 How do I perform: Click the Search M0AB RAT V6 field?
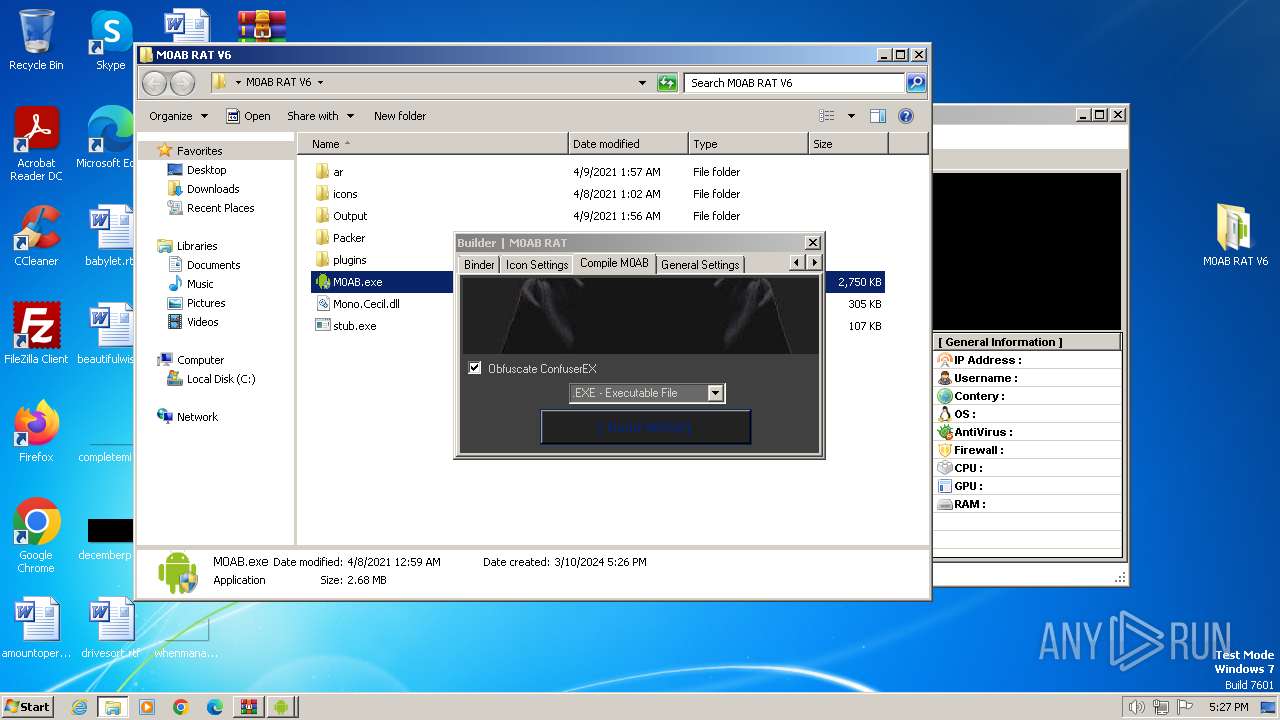tap(795, 83)
